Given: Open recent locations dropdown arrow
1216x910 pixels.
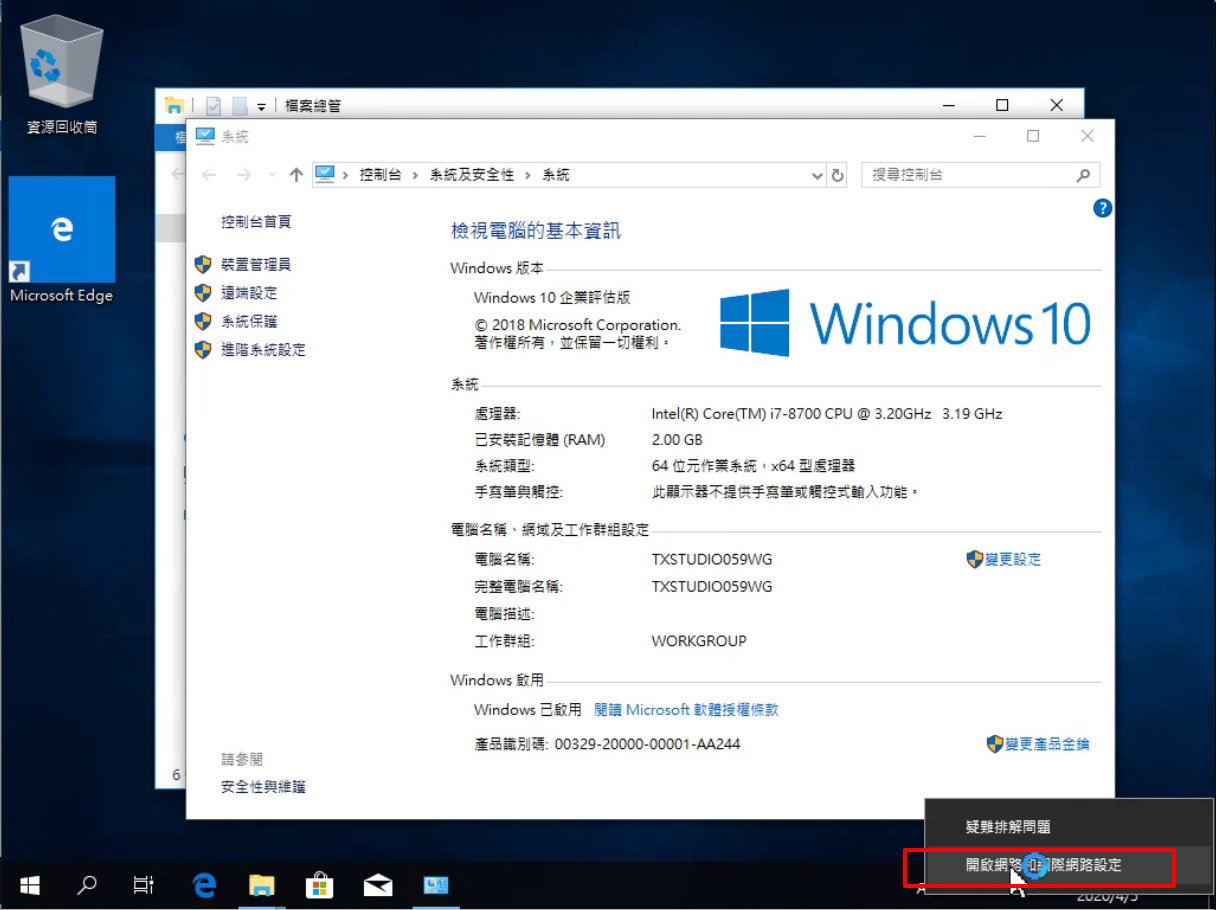Looking at the screenshot, I should click(271, 175).
